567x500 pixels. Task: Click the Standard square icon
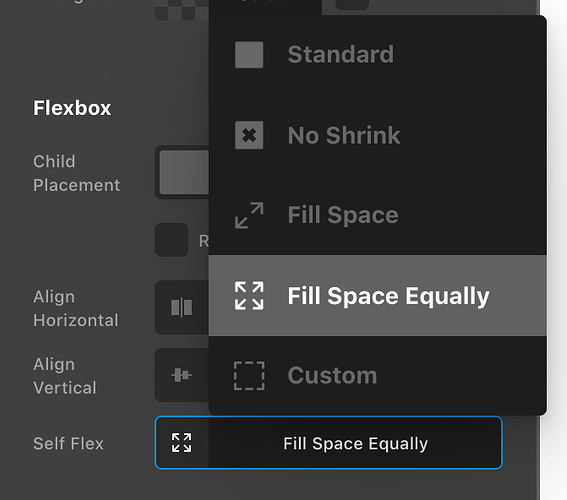click(x=249, y=55)
